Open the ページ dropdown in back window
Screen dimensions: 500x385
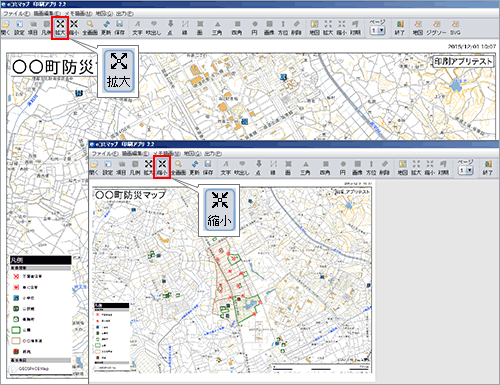(382, 30)
